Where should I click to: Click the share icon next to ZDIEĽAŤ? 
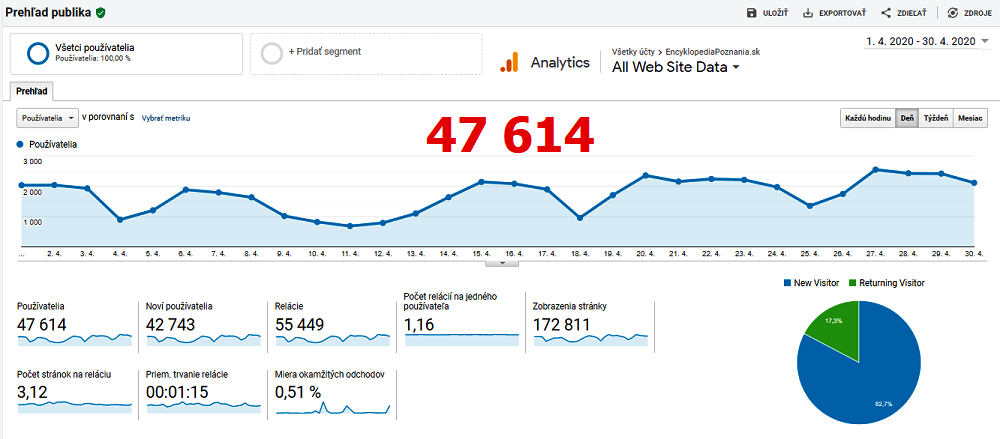click(x=886, y=13)
